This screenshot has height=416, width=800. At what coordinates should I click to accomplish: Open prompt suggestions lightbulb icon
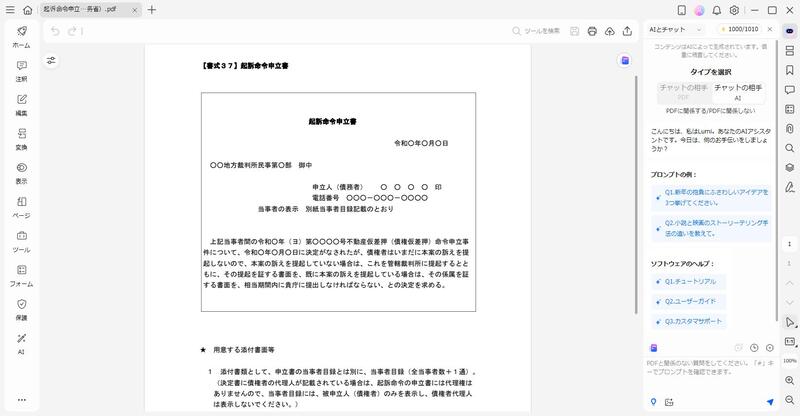pos(654,402)
